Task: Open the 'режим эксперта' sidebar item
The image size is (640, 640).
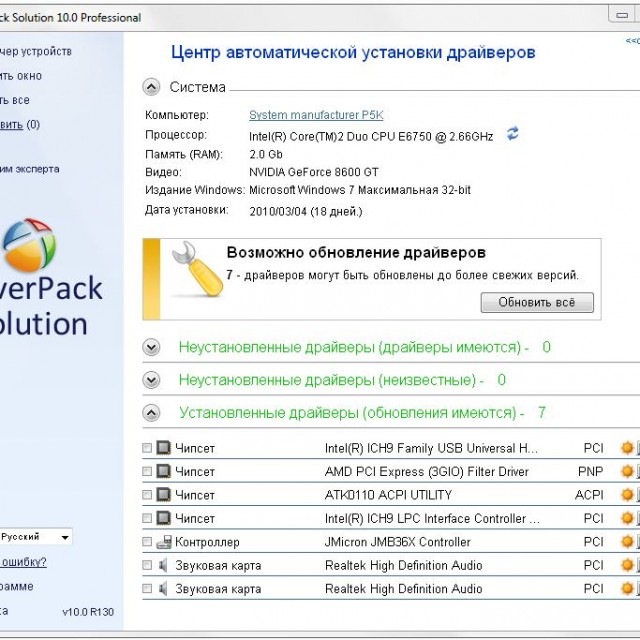Action: (x=30, y=169)
